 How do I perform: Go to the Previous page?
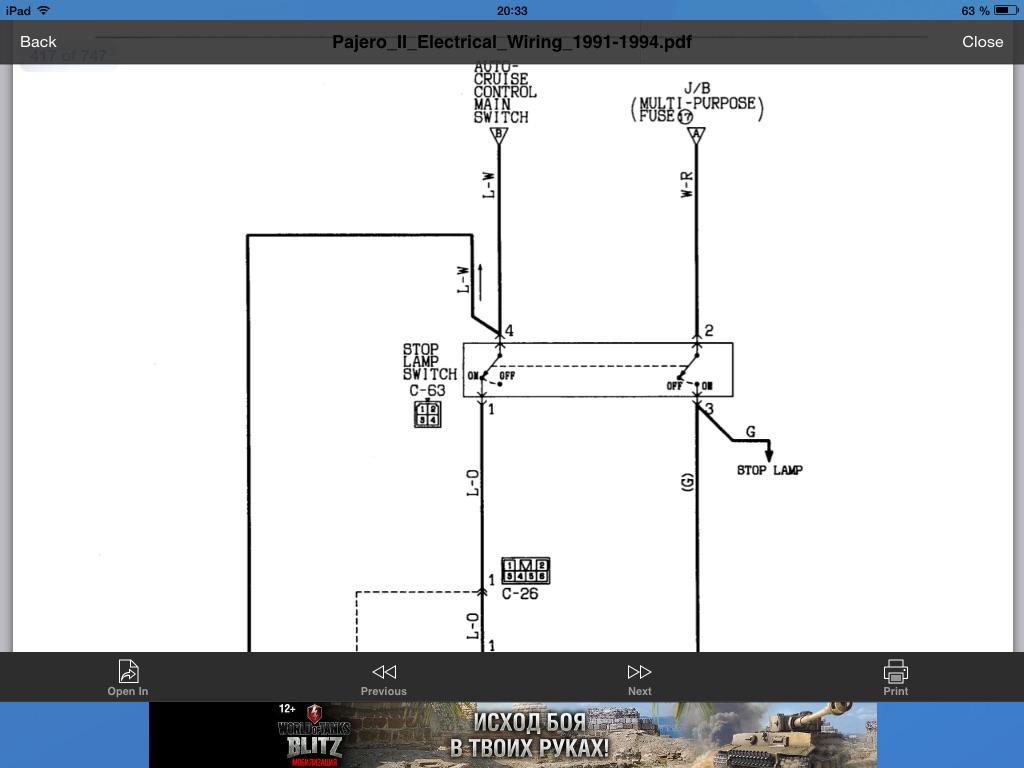pyautogui.click(x=384, y=676)
